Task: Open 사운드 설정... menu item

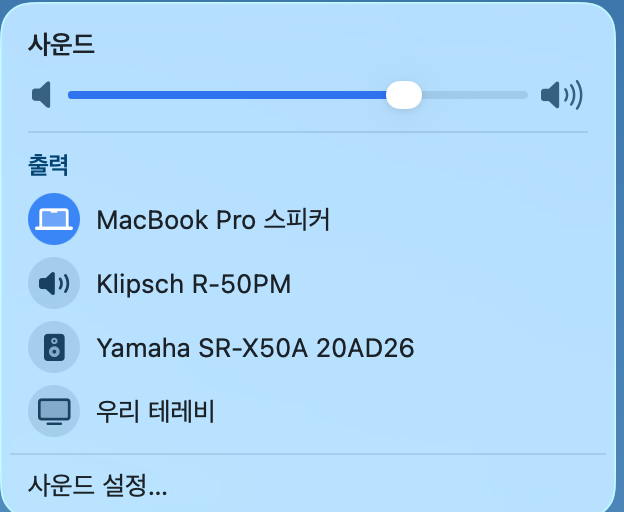Action: [98, 485]
